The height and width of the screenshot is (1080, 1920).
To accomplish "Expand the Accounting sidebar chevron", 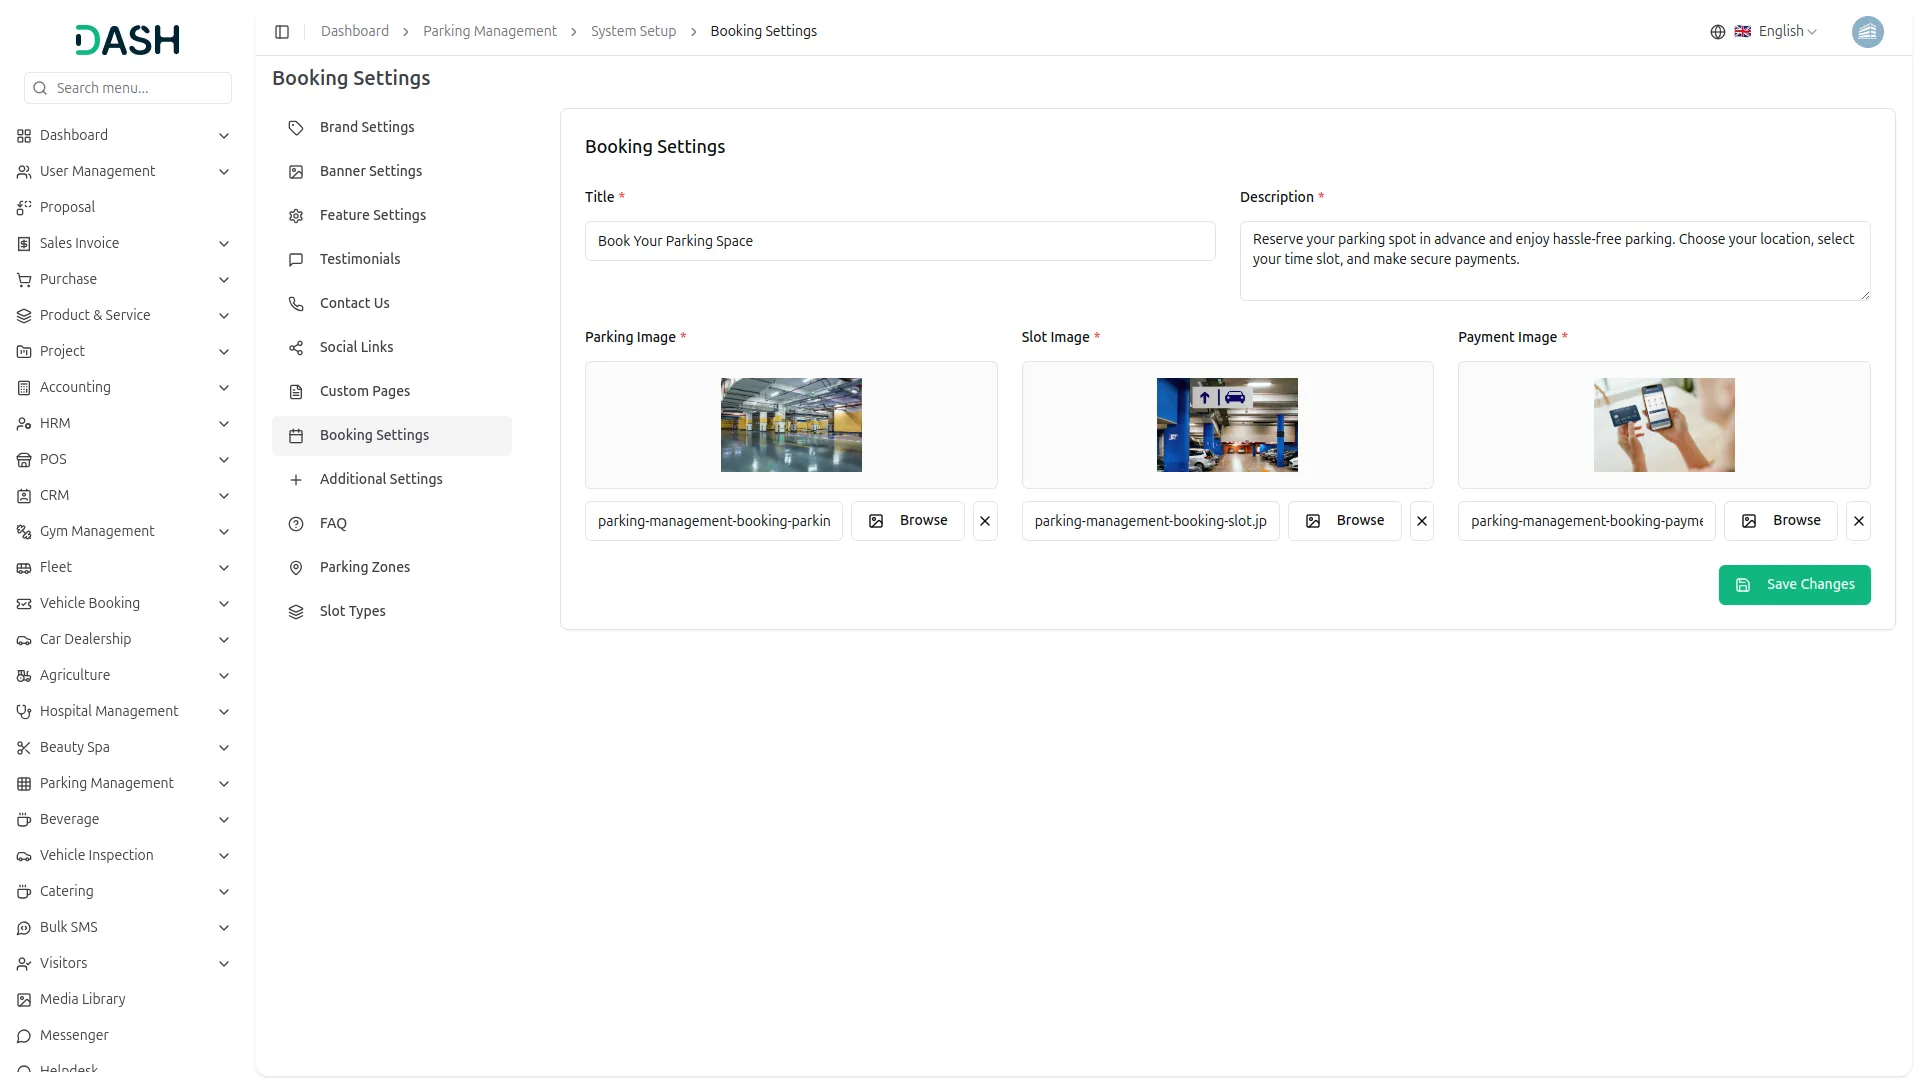I will click(224, 388).
